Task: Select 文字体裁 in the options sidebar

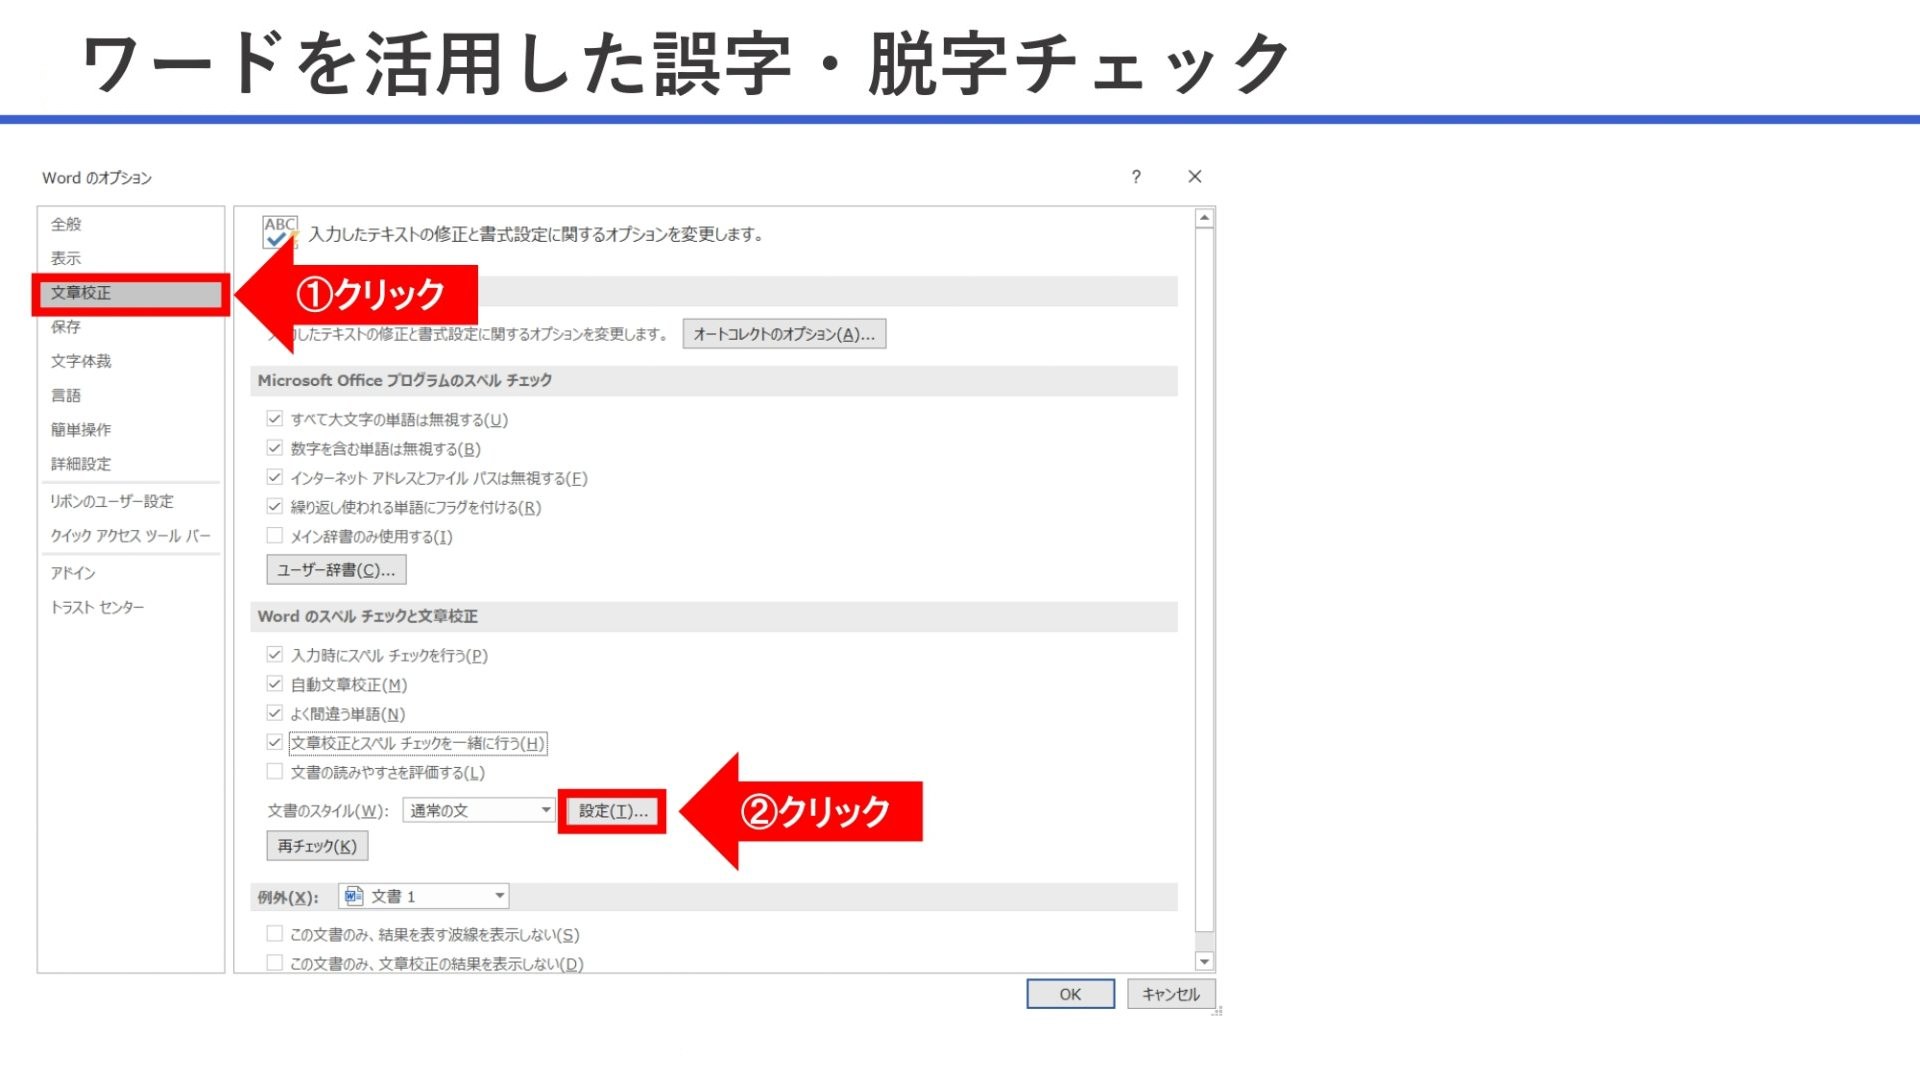Action: click(130, 361)
